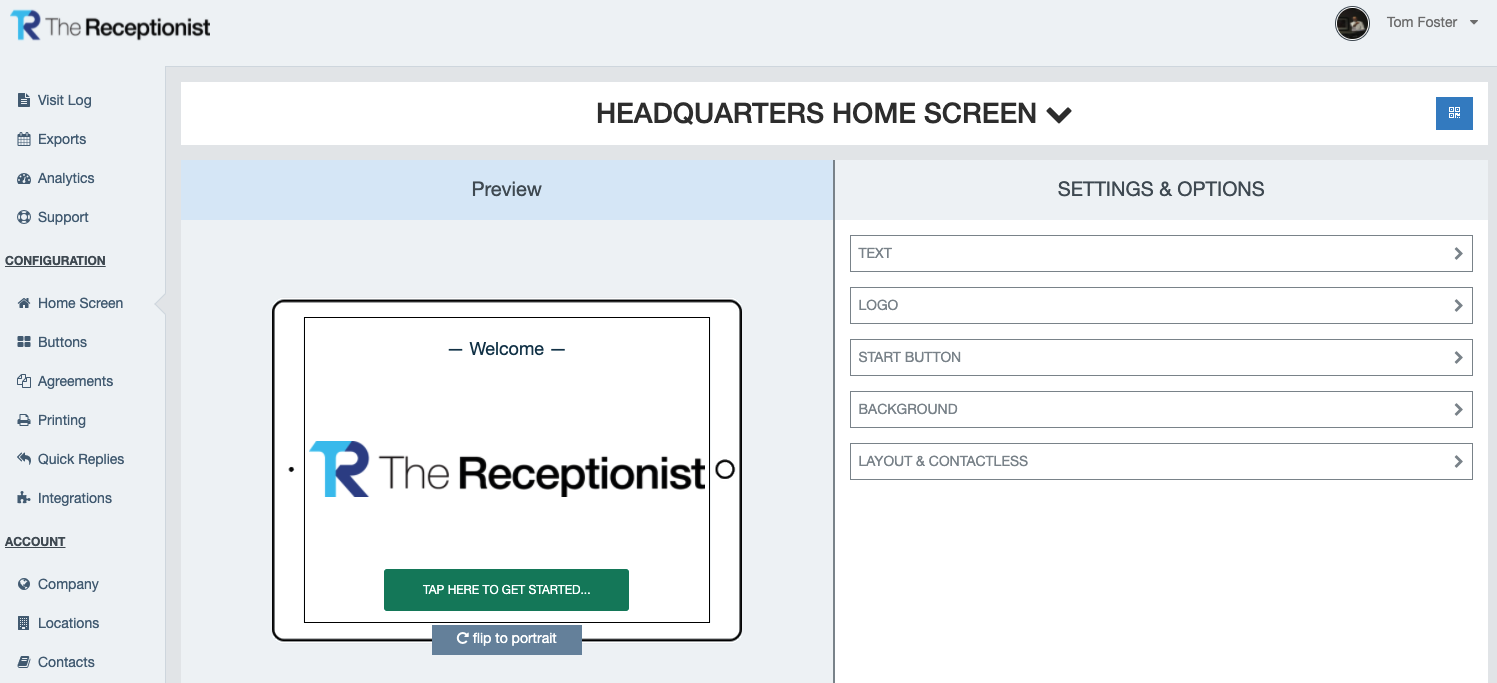Click flip to portrait below the tablet preview
The height and width of the screenshot is (683, 1497).
click(506, 639)
